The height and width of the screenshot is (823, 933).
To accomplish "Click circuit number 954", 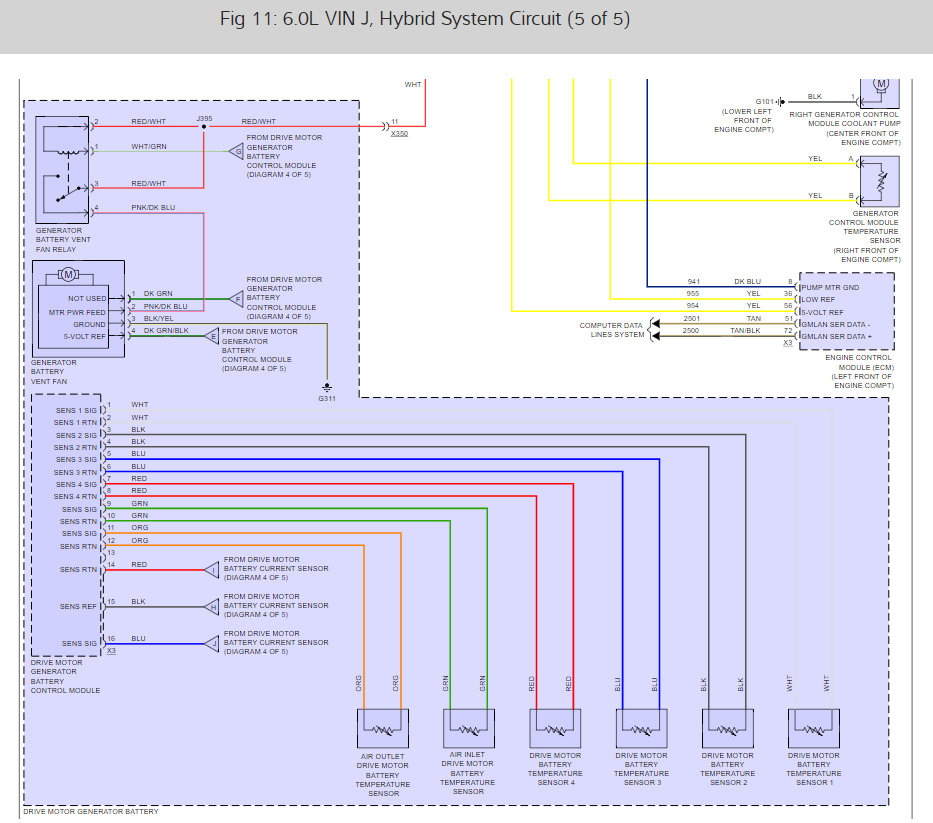I will (693, 305).
